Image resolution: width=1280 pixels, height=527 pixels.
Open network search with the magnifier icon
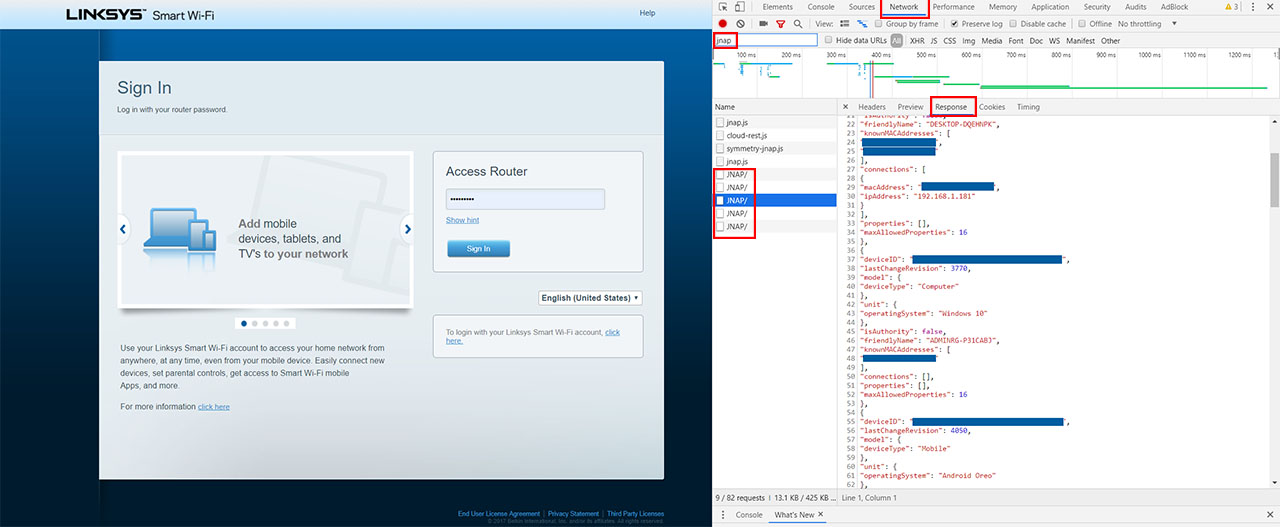(797, 23)
